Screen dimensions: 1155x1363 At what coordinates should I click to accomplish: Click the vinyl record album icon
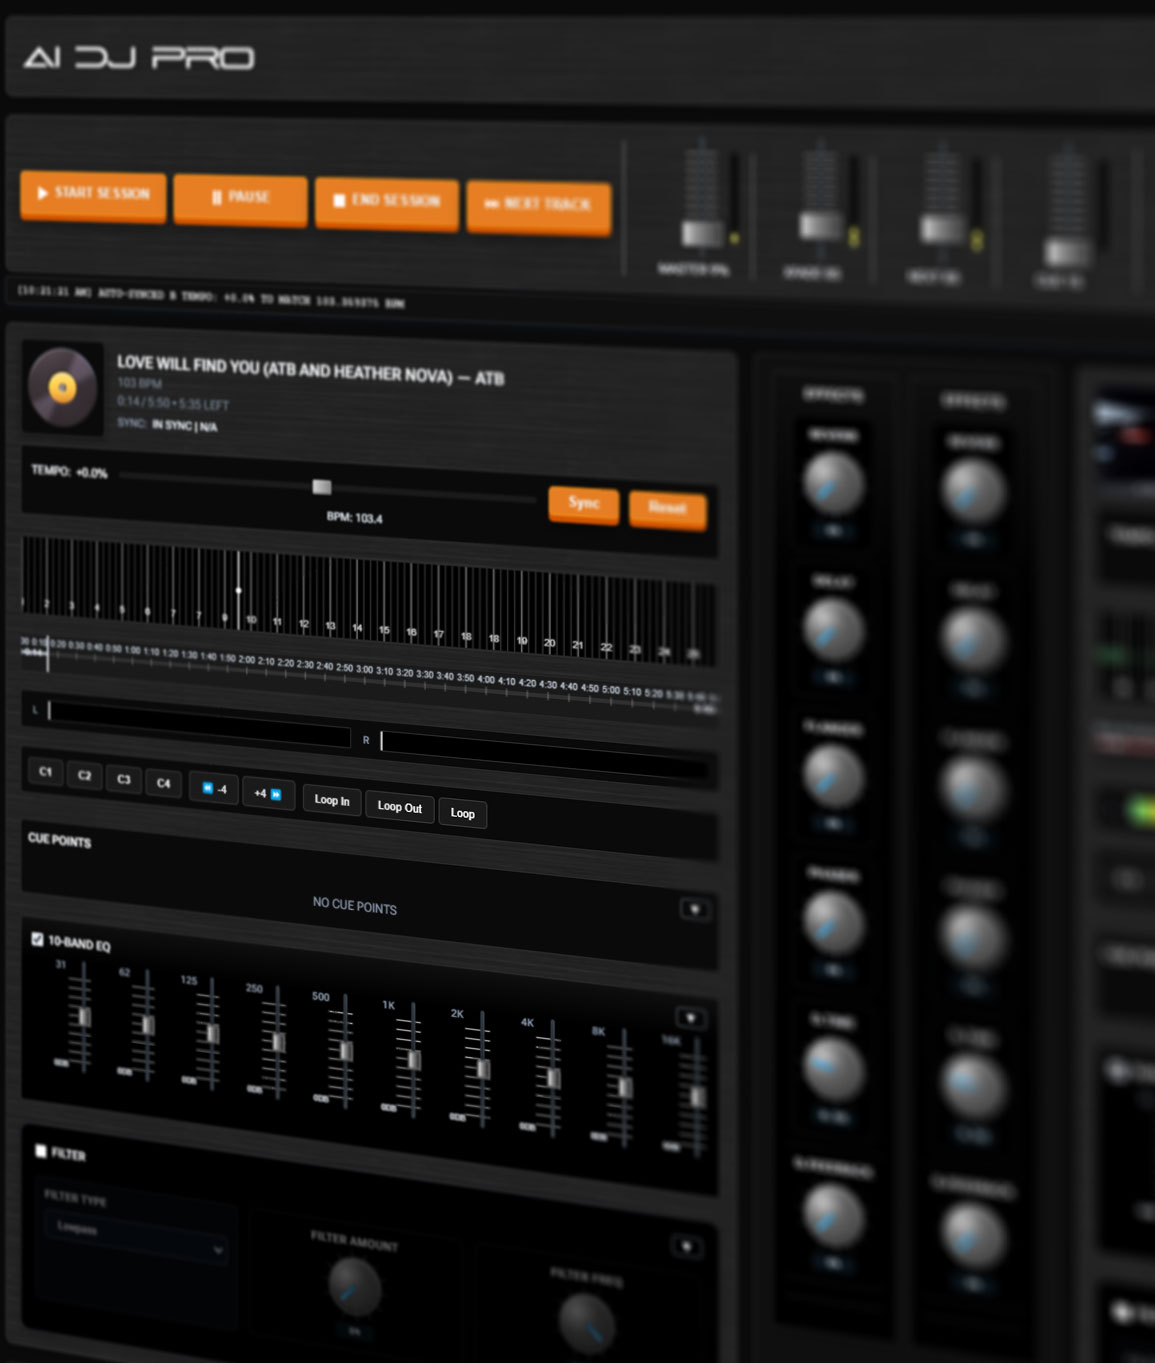63,388
